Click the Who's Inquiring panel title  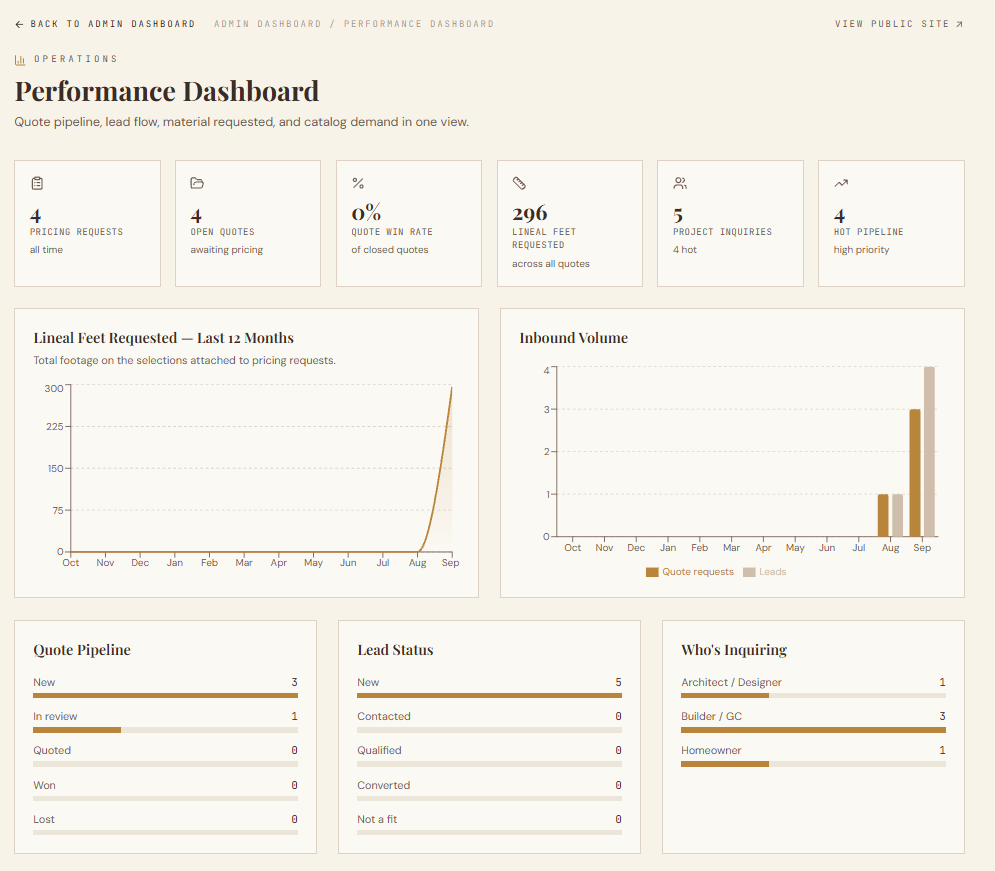(x=734, y=650)
